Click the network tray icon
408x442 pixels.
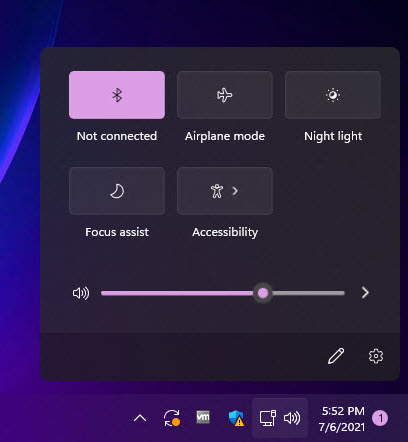click(x=268, y=418)
